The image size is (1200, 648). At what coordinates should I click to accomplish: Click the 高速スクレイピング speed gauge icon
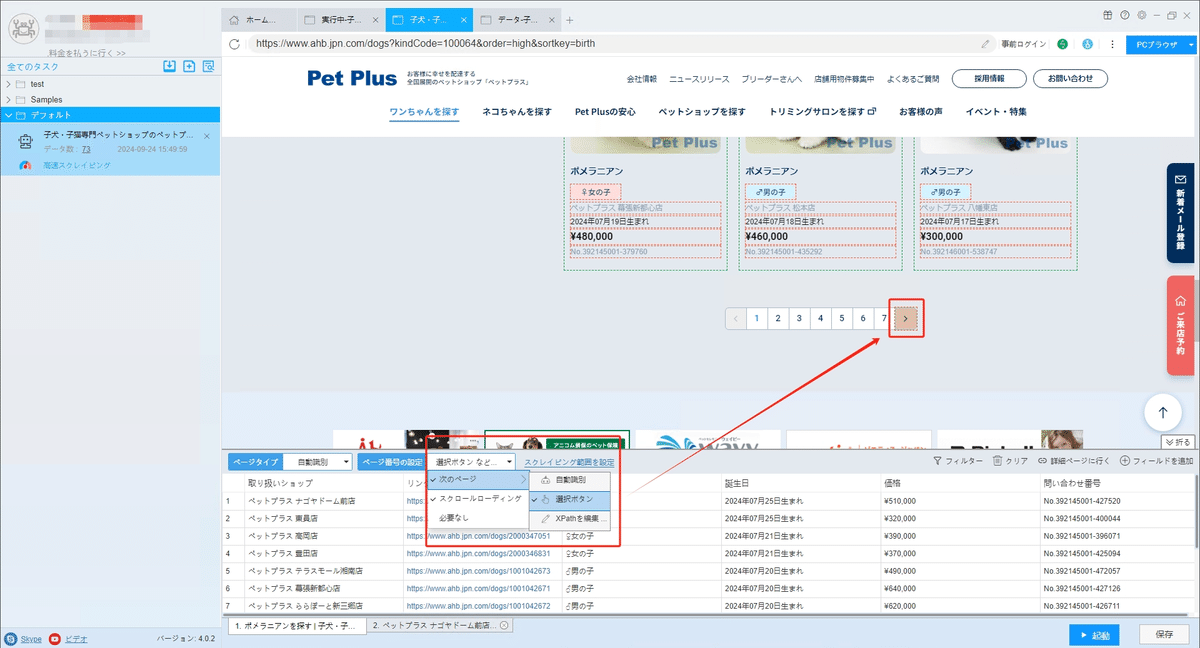[x=26, y=165]
